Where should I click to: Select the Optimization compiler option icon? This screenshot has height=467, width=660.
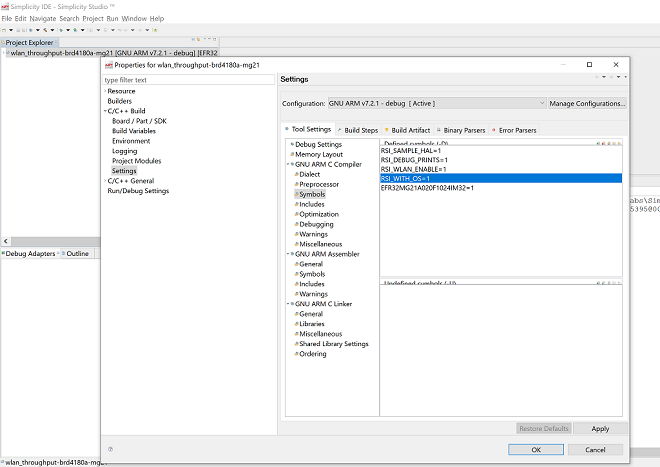click(296, 214)
